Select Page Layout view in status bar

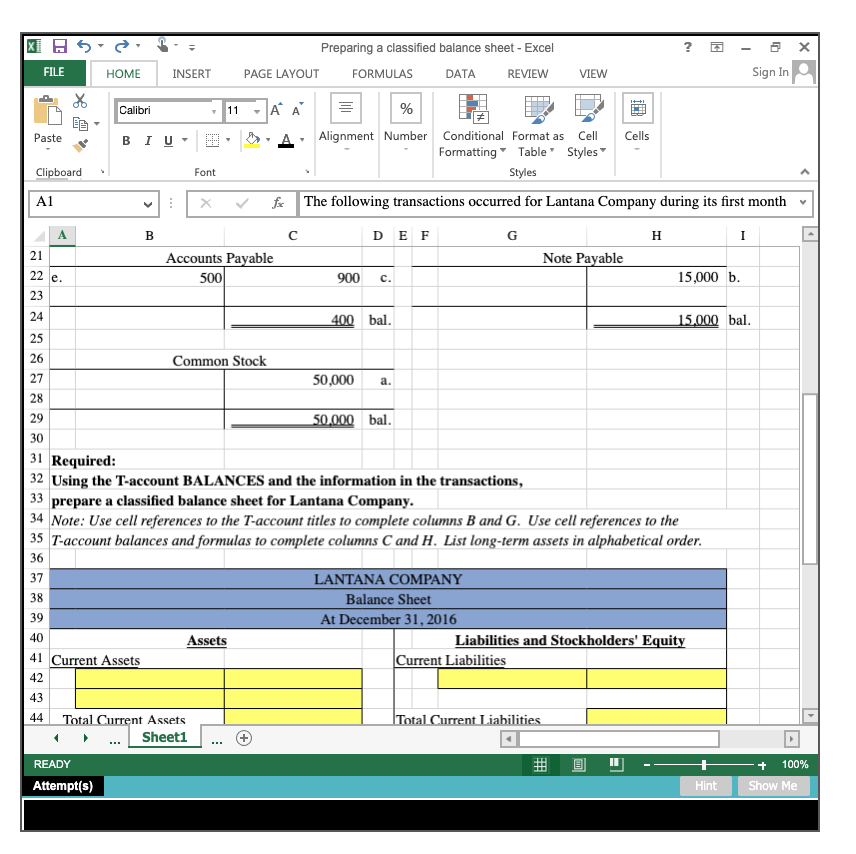click(578, 763)
